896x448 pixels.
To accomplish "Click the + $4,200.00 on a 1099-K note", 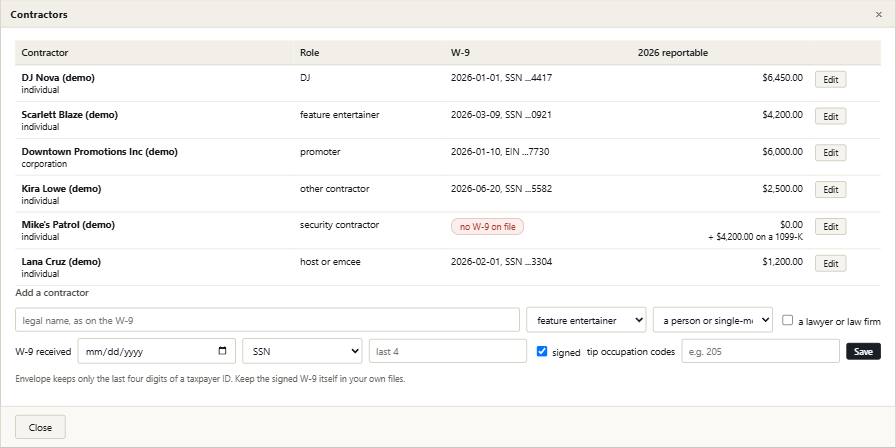I will 755,237.
